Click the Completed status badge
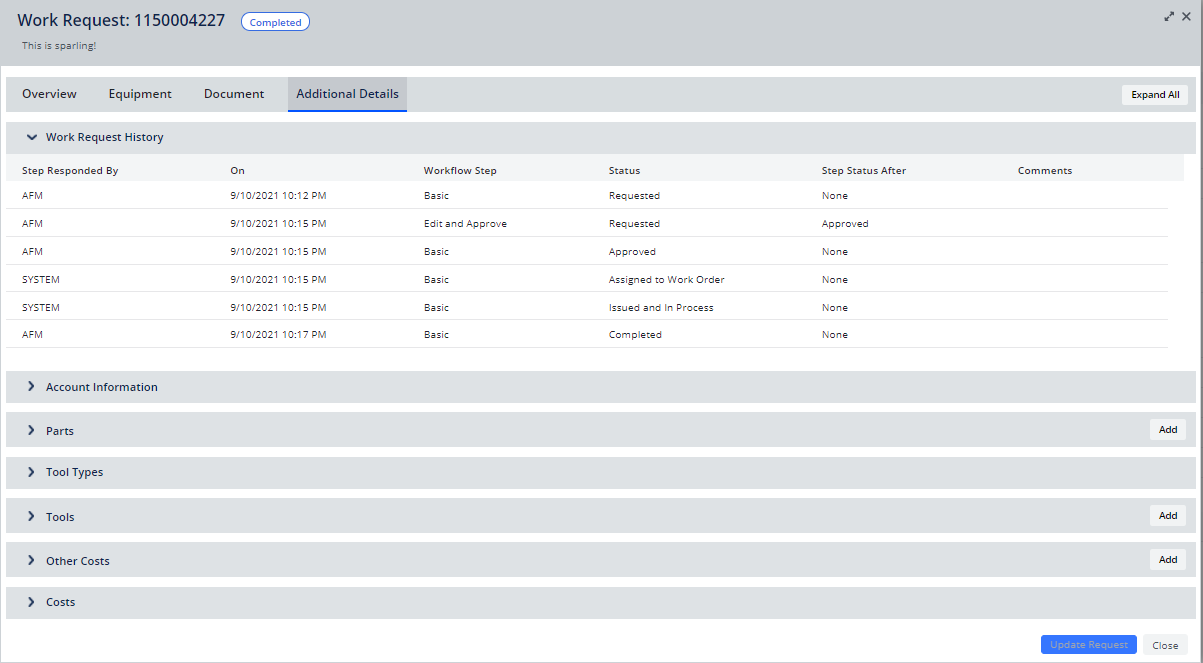1203x663 pixels. coord(275,21)
